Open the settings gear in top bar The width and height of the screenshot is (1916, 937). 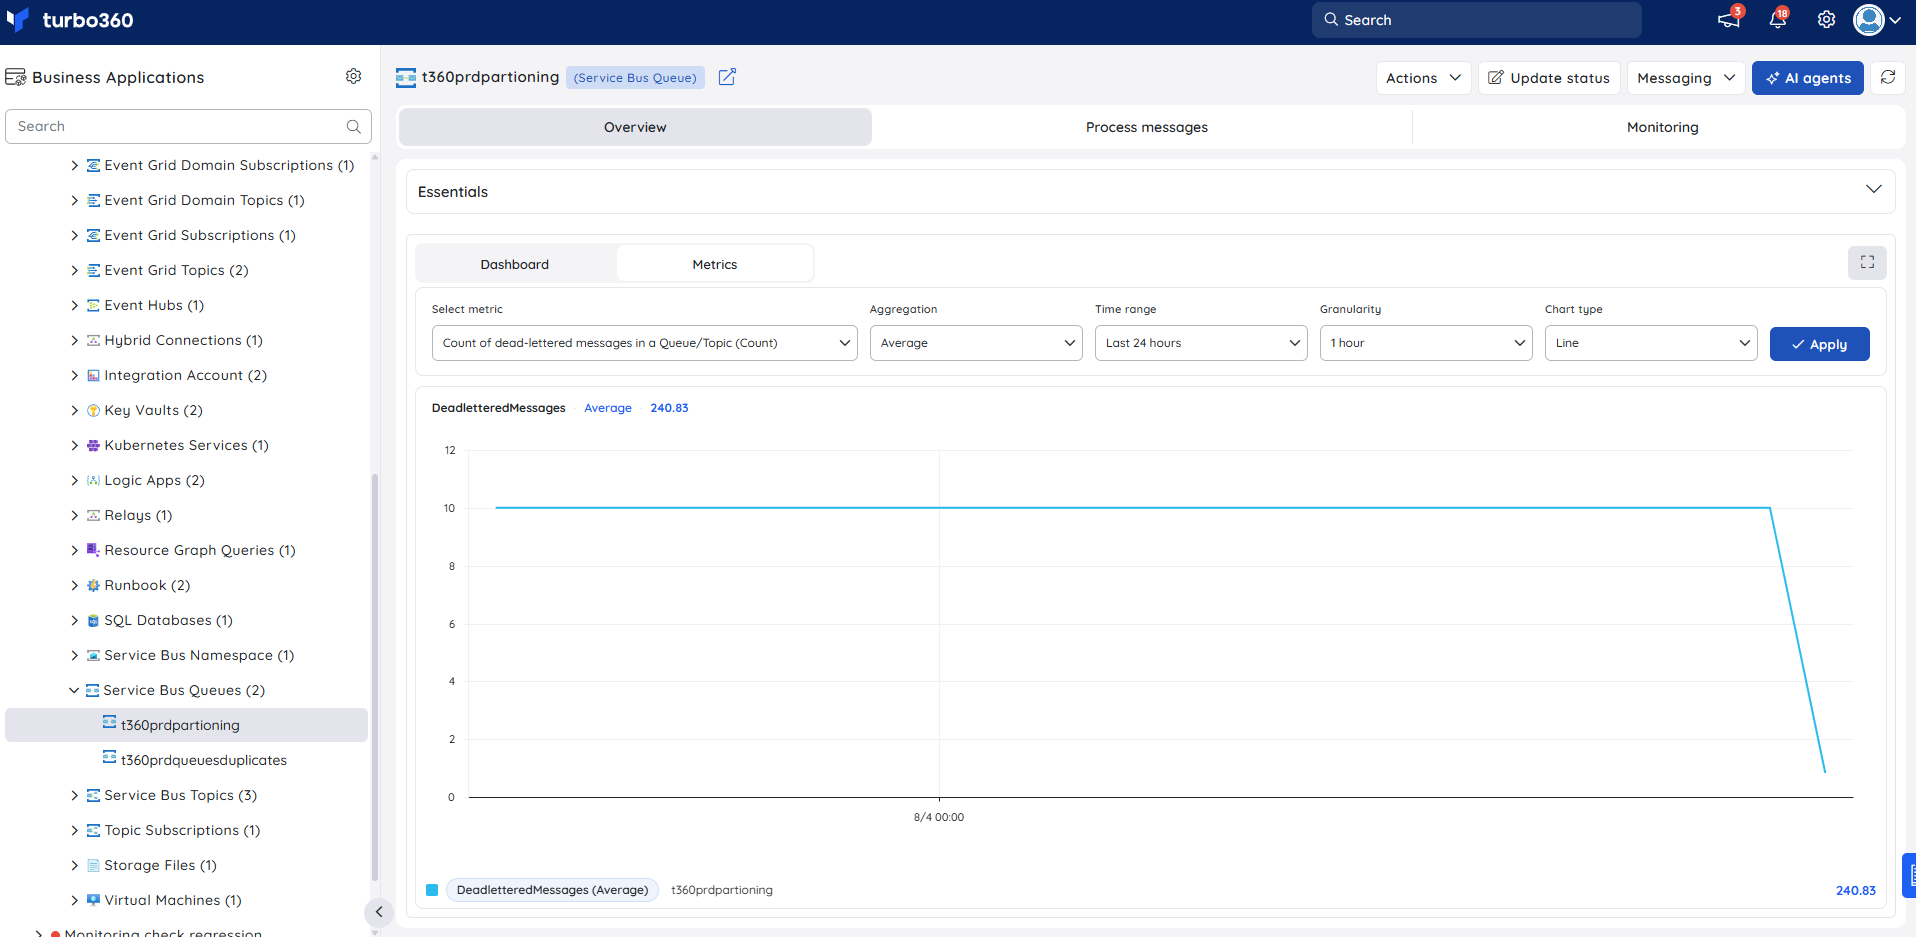[x=1826, y=20]
